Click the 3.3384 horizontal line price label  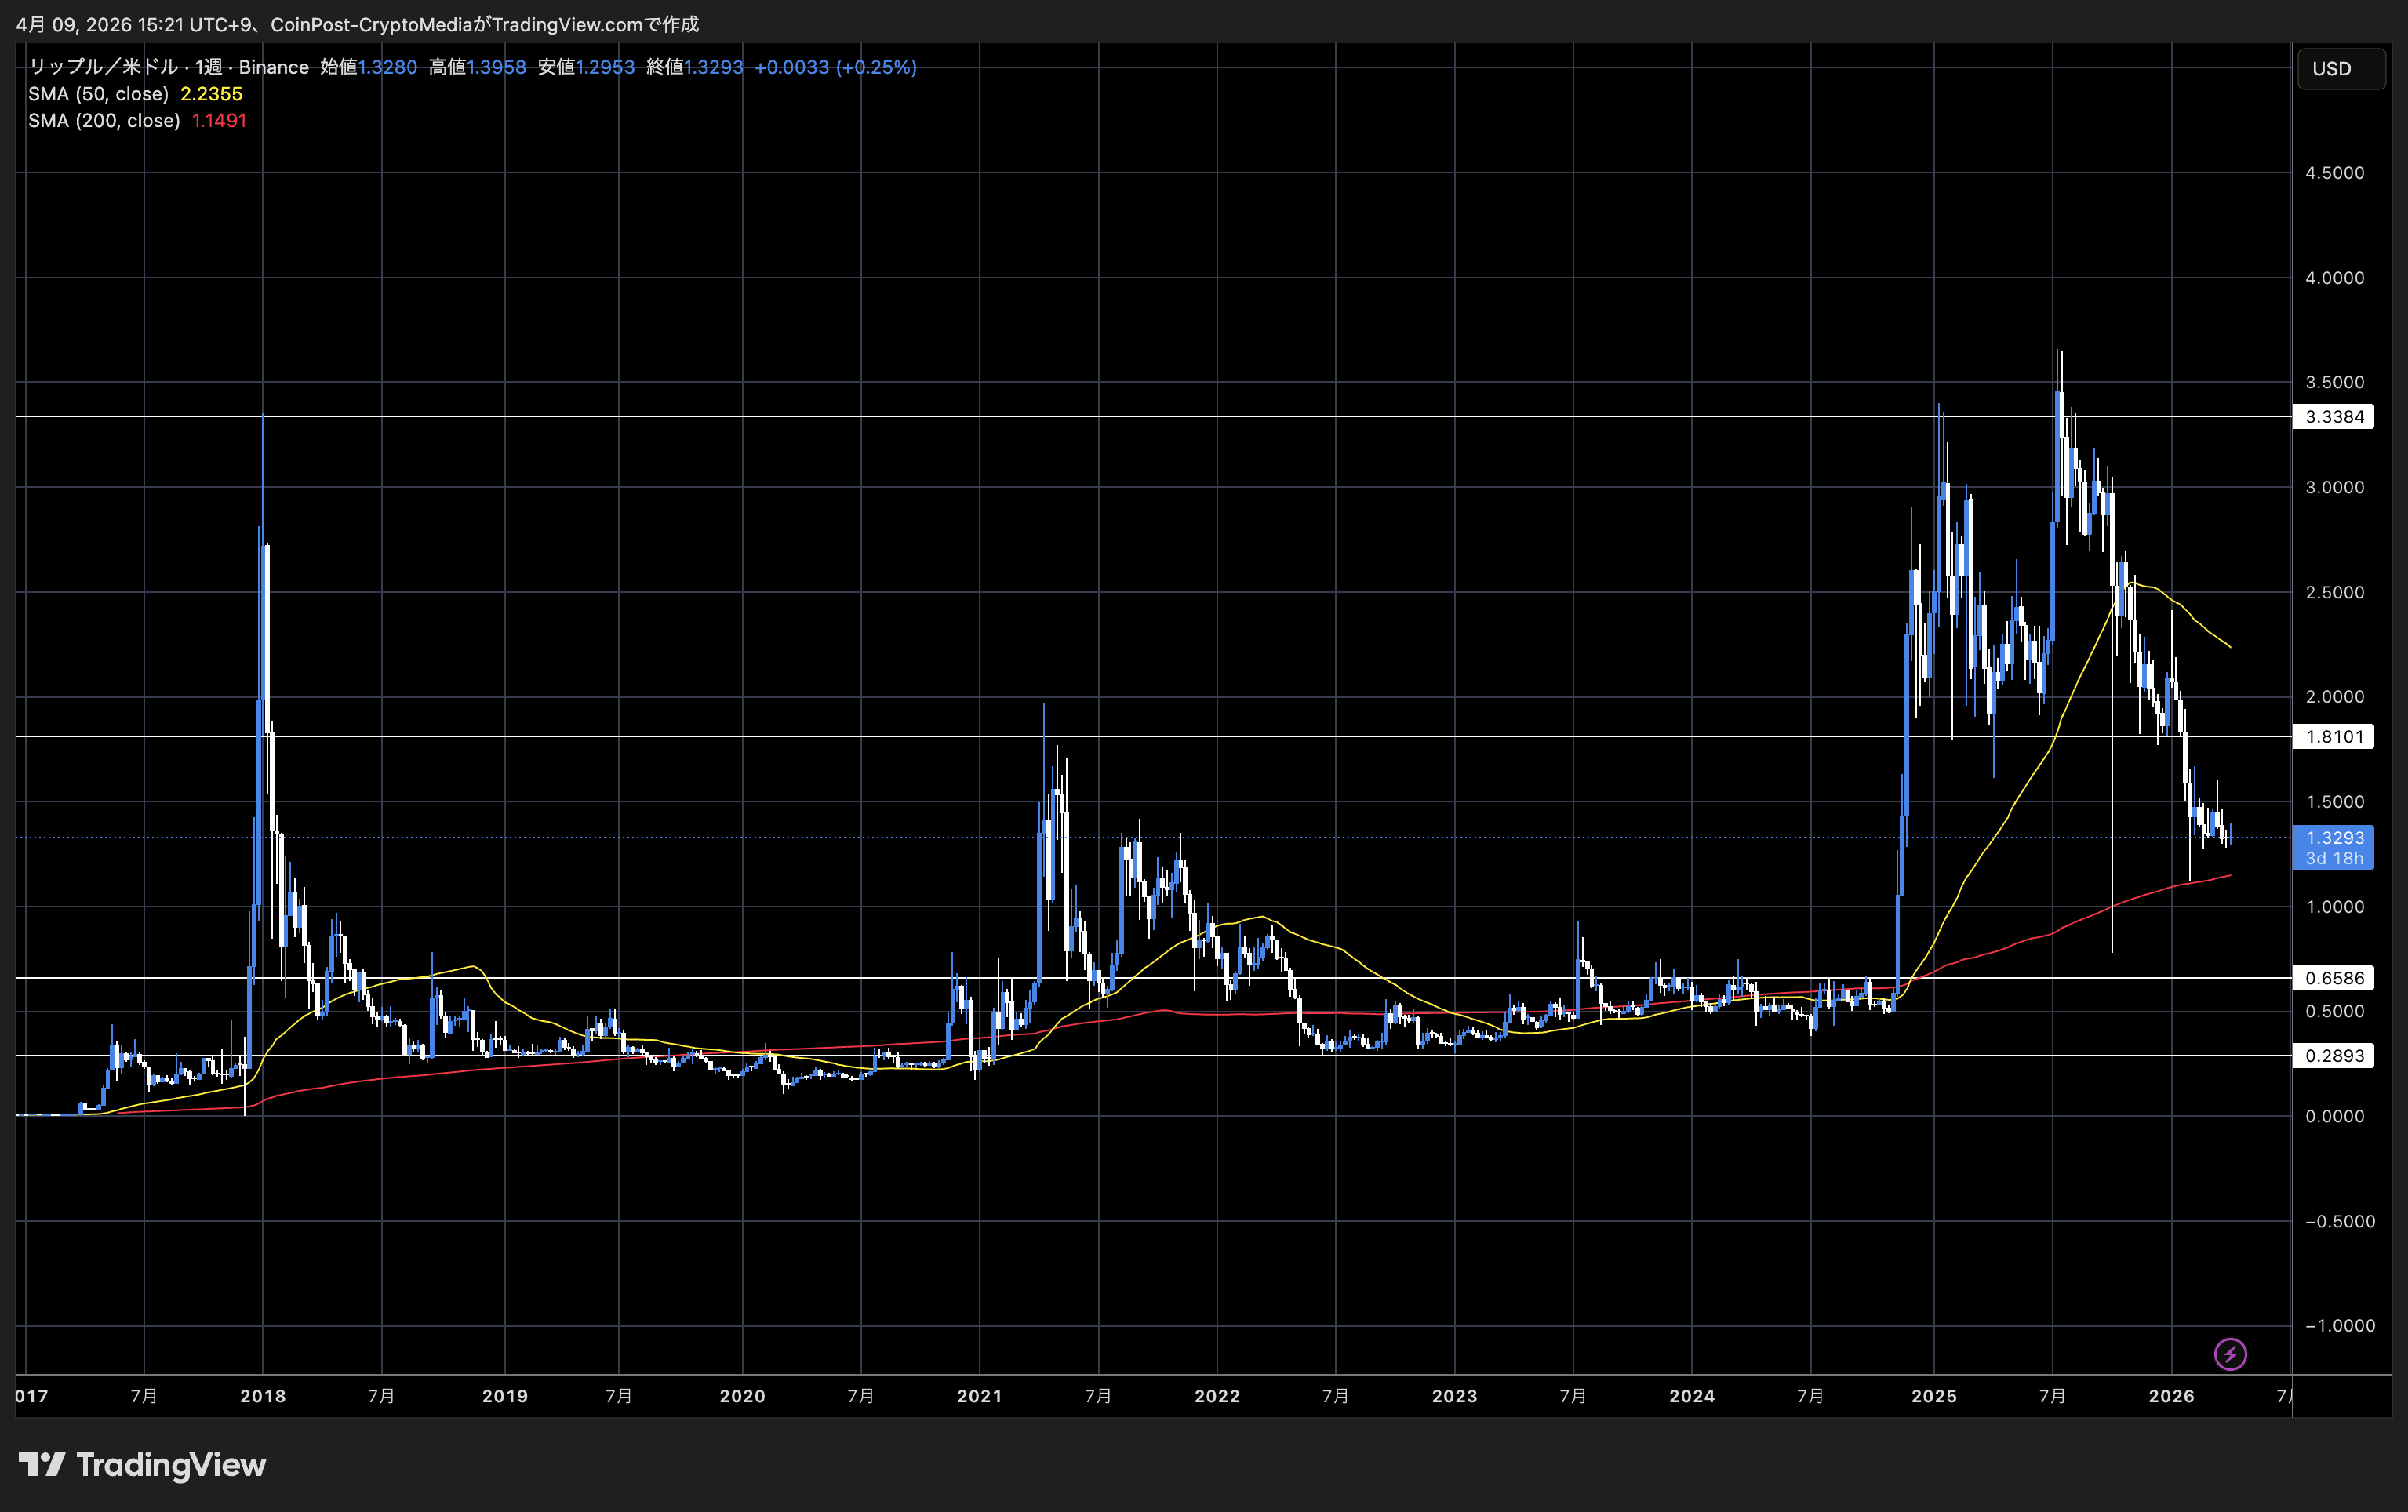(2334, 417)
